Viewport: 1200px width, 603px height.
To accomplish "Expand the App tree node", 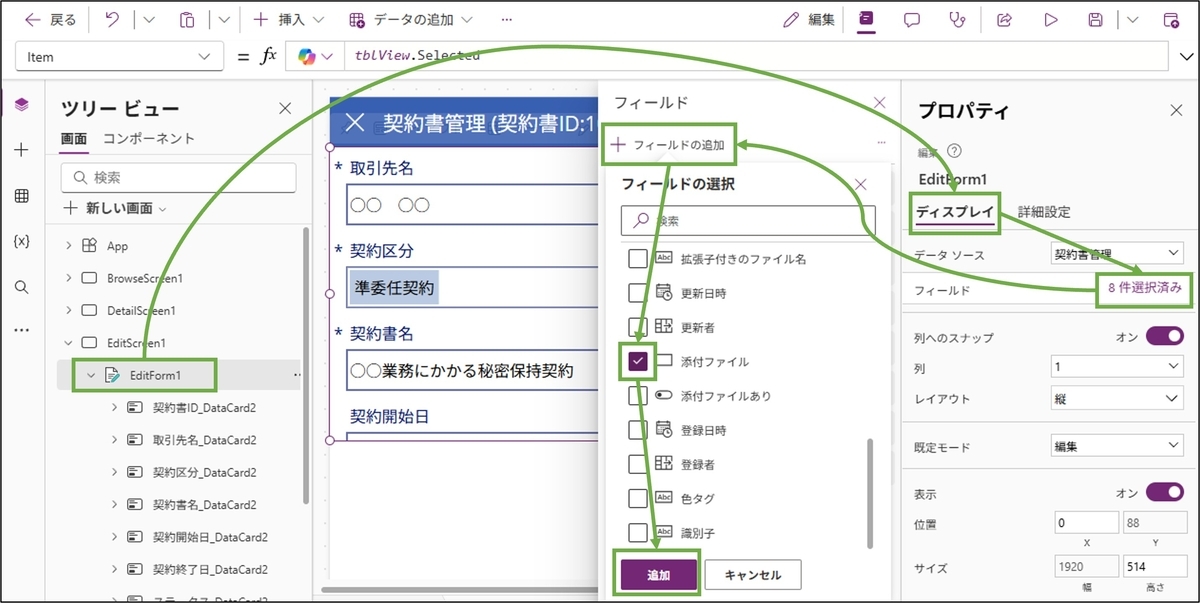I will click(69, 246).
